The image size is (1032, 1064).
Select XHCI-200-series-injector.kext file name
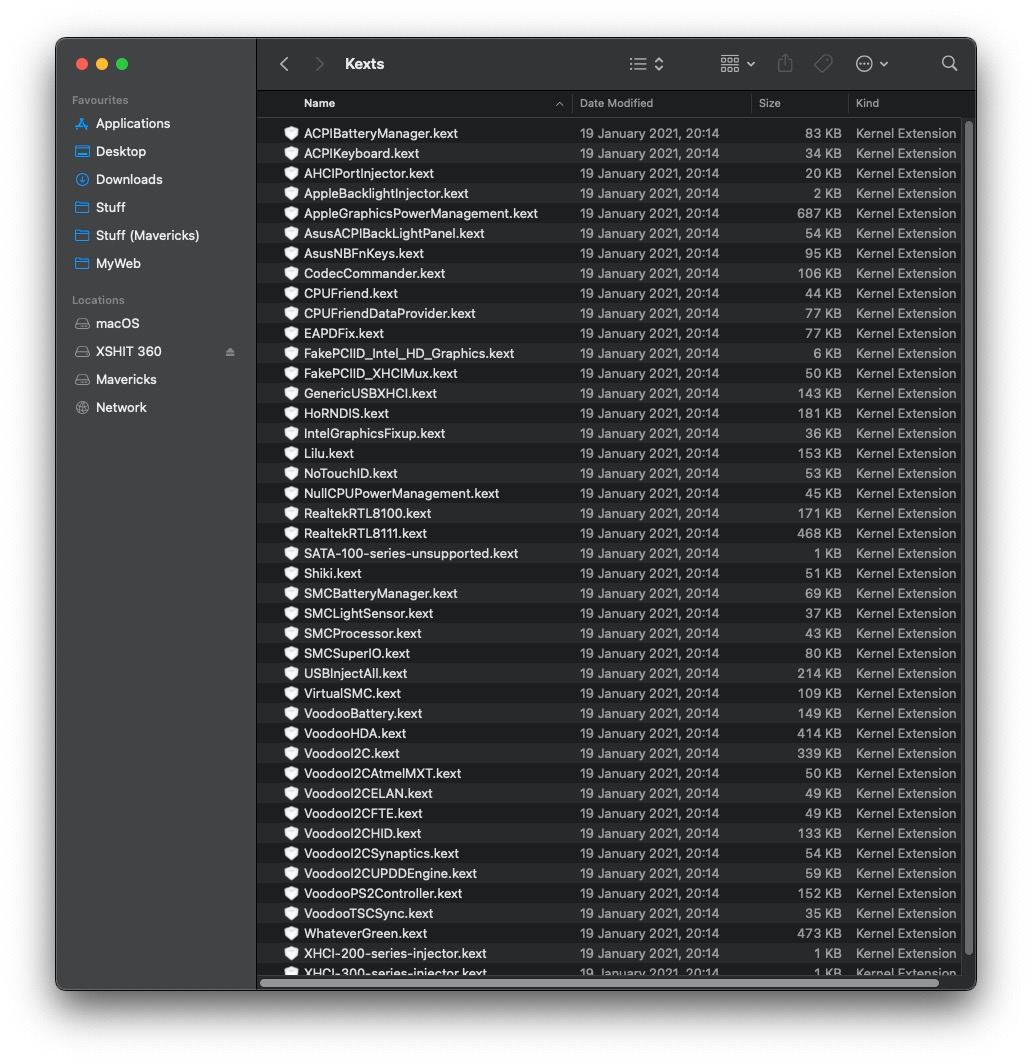[x=395, y=953]
